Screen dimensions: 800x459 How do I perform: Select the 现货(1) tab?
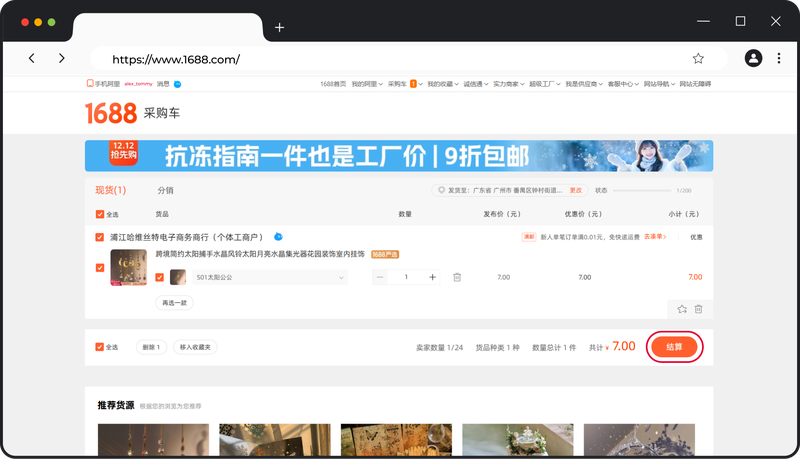pyautogui.click(x=110, y=190)
